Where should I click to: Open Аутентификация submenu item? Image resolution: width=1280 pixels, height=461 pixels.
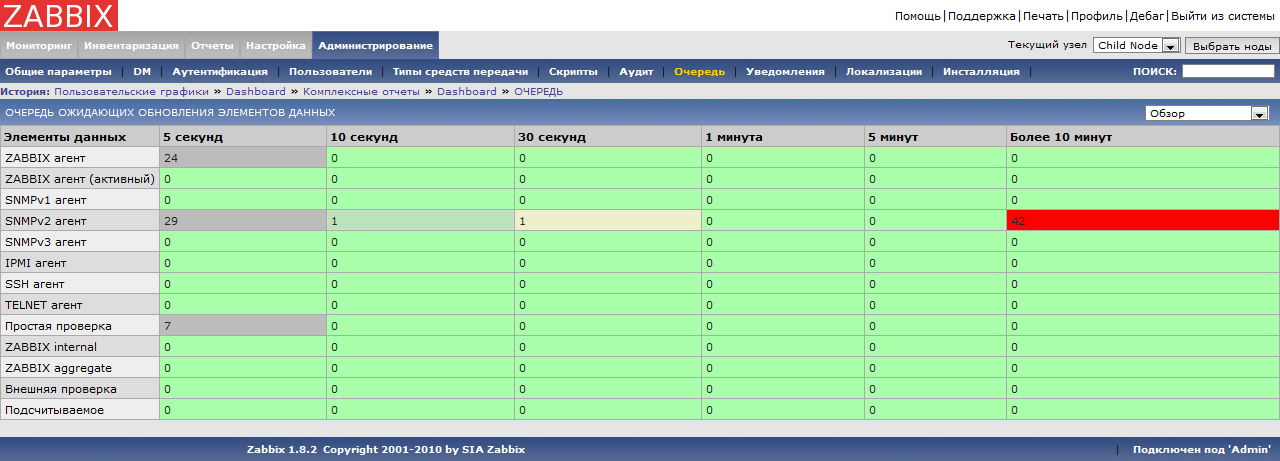(220, 72)
